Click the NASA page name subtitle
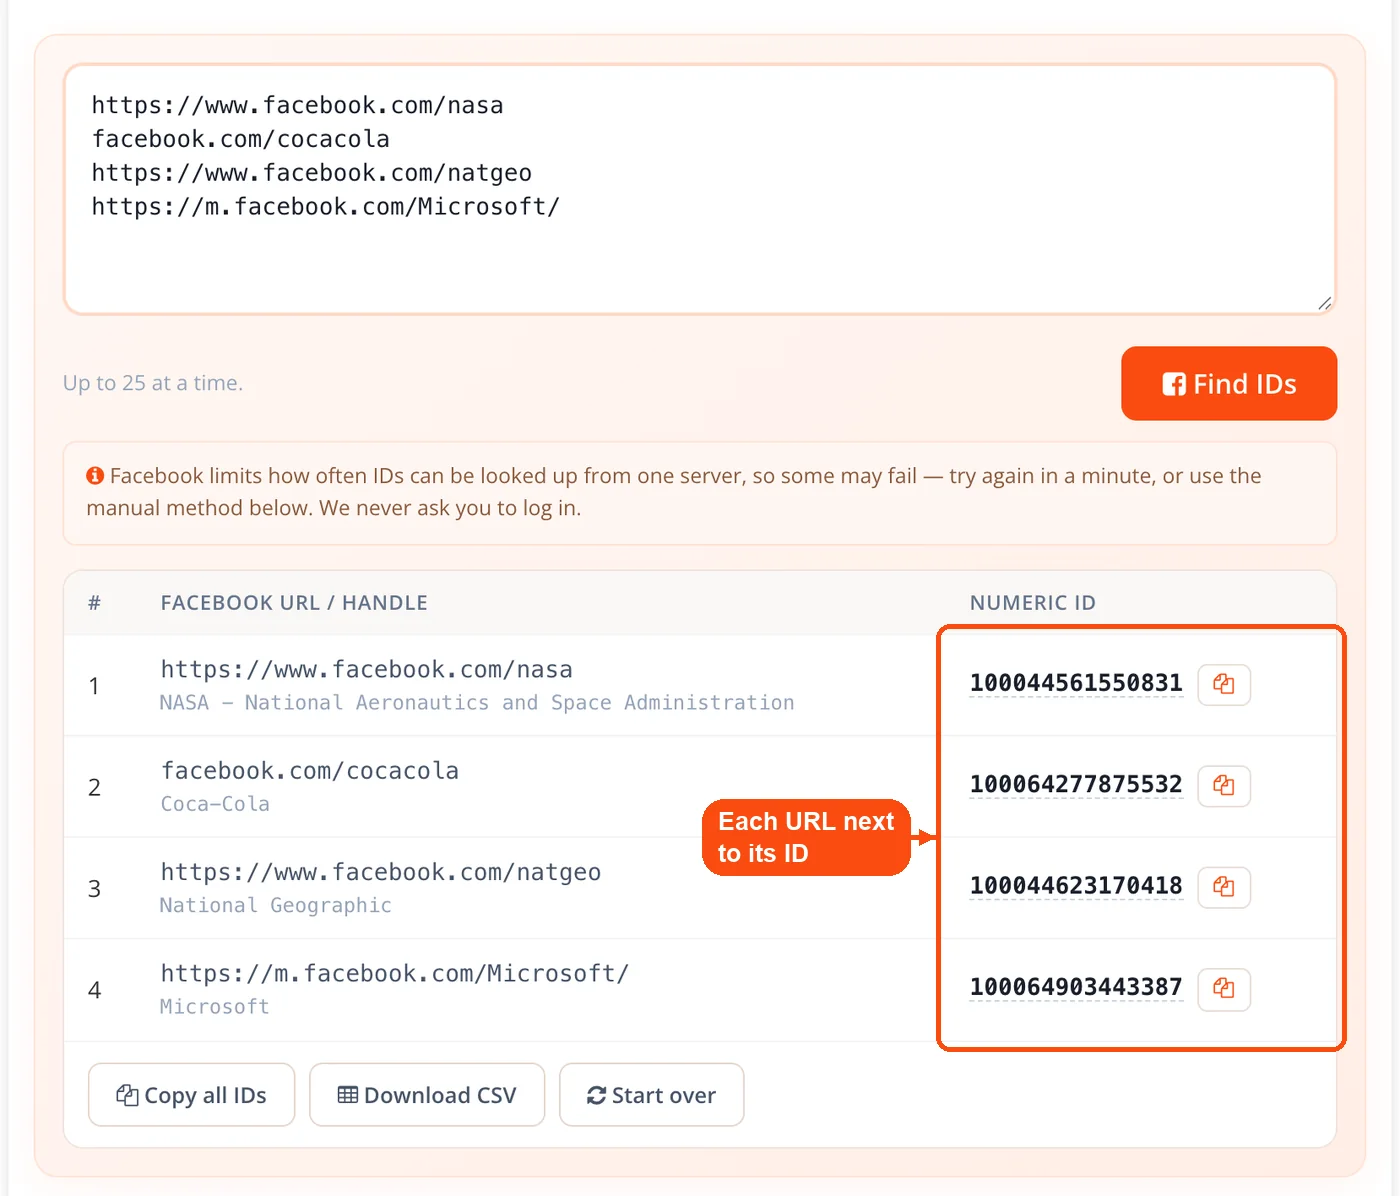1400x1196 pixels. pos(477,703)
